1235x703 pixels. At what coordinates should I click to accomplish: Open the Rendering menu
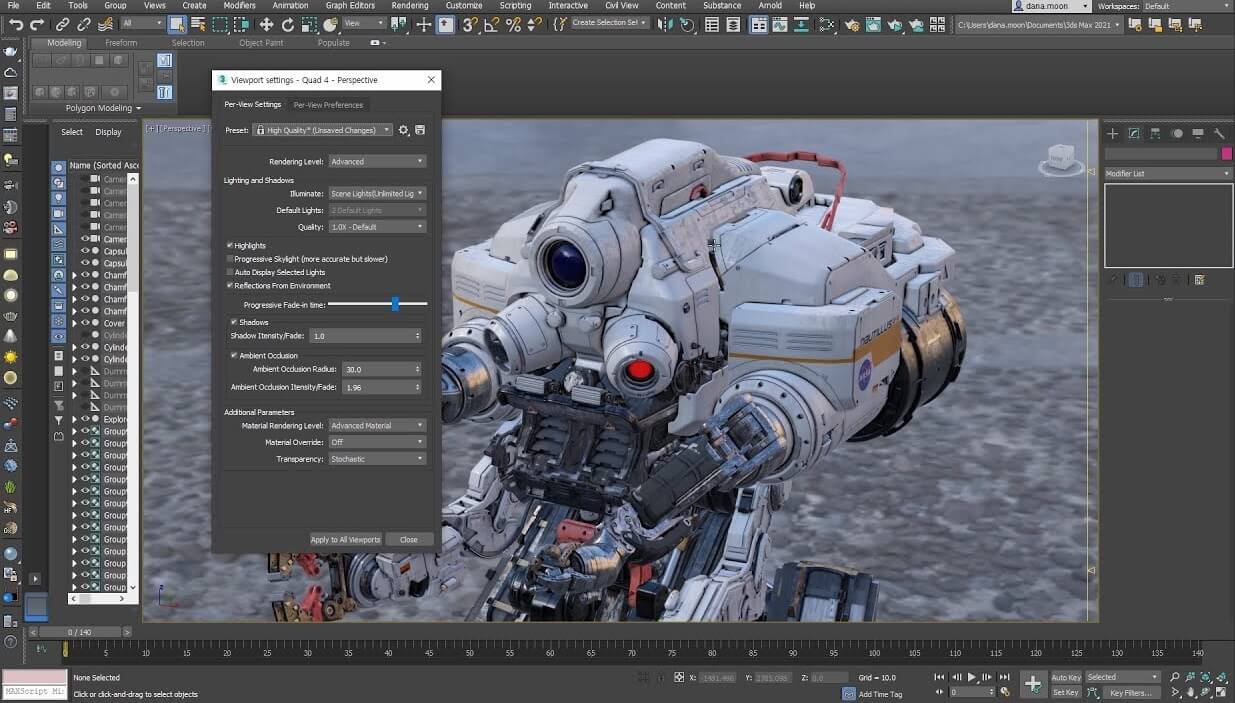coord(410,6)
